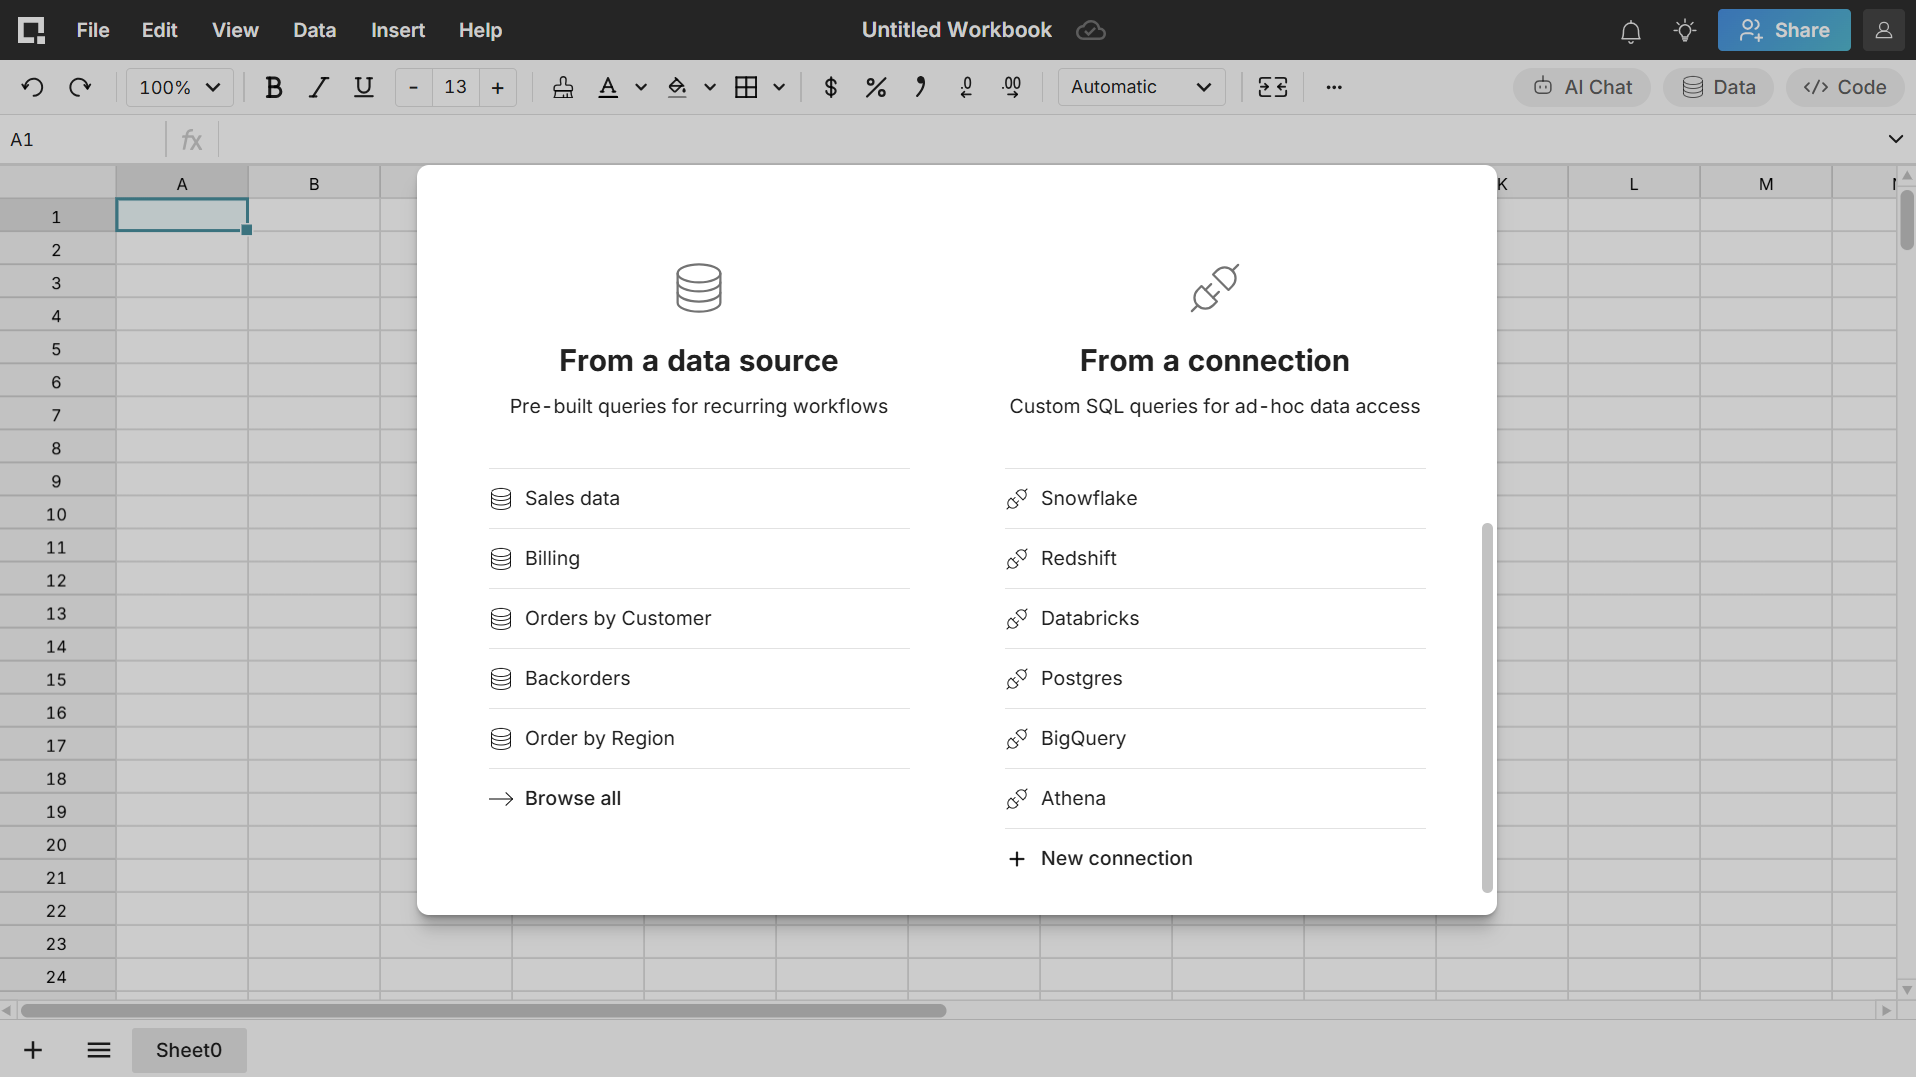This screenshot has height=1077, width=1916.
Task: Click Browse all data sources
Action: pos(699,798)
